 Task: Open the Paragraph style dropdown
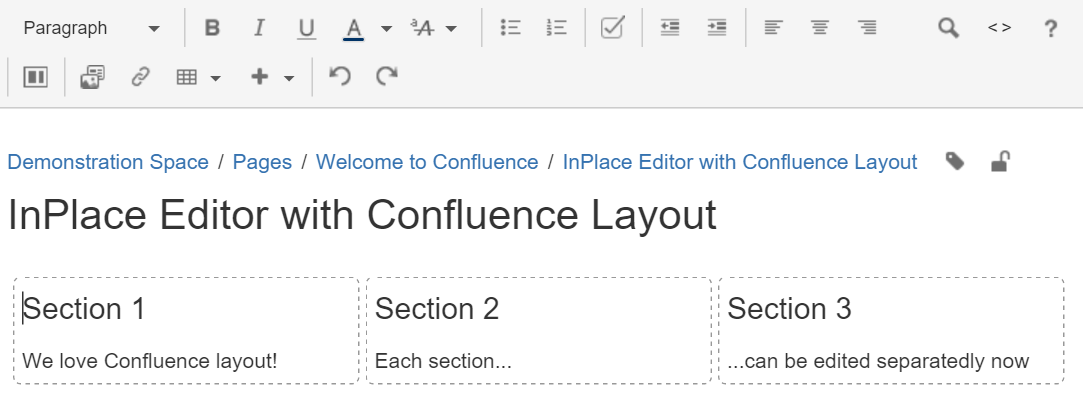(91, 28)
